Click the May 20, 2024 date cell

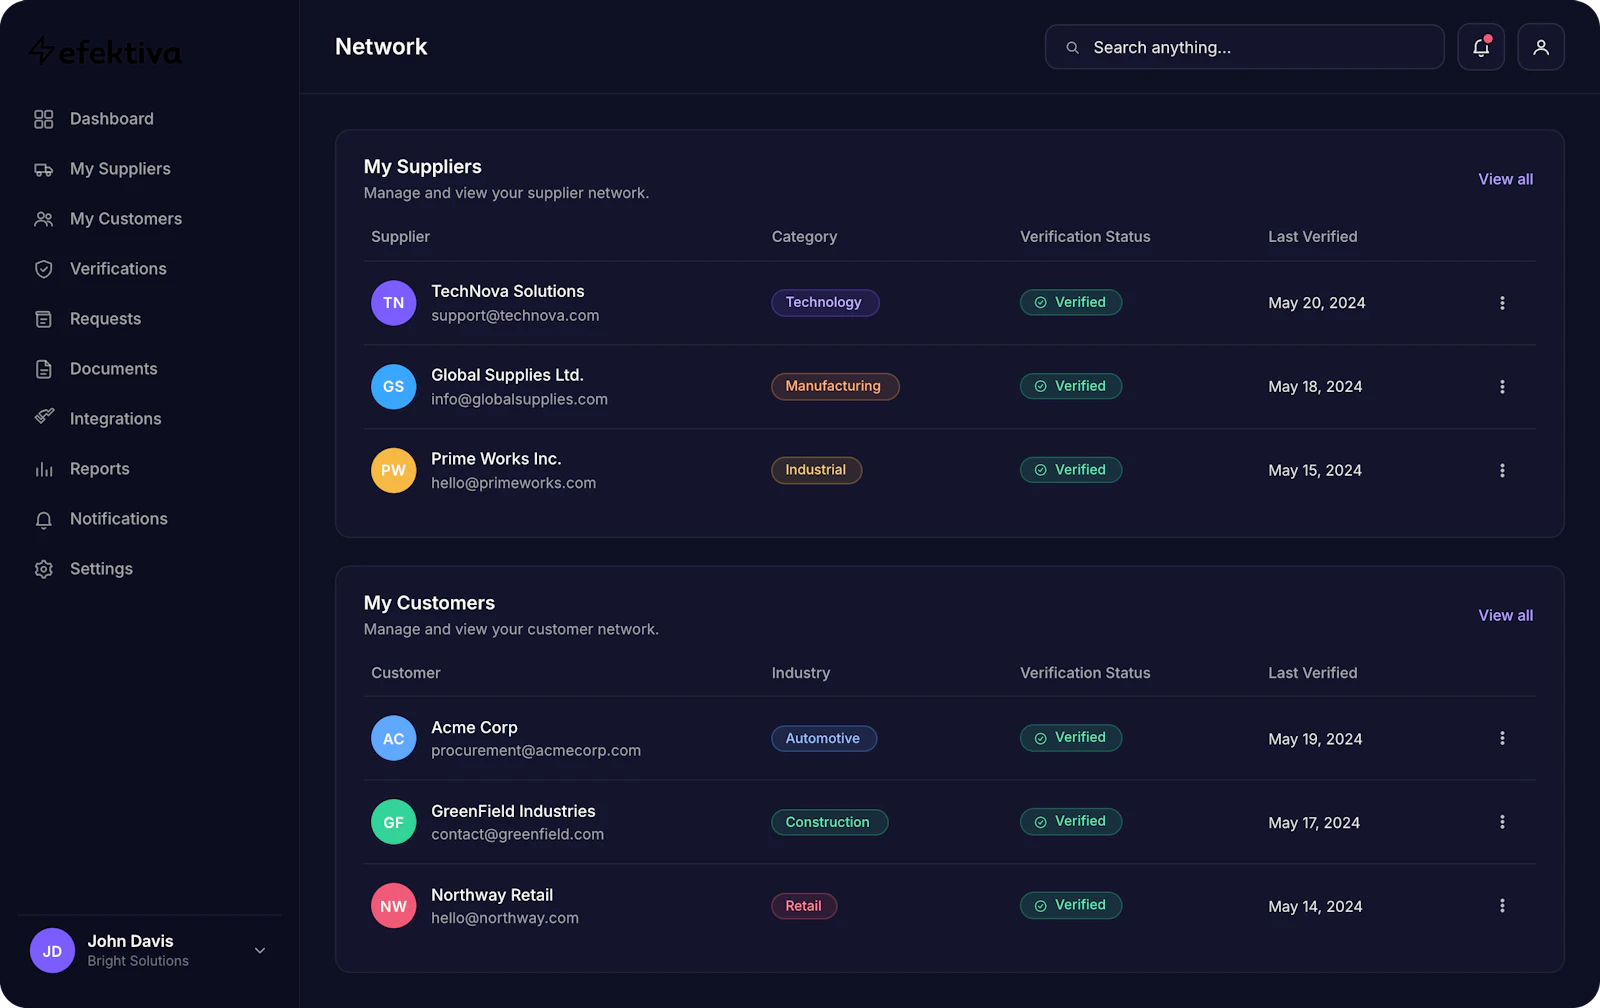coord(1317,303)
